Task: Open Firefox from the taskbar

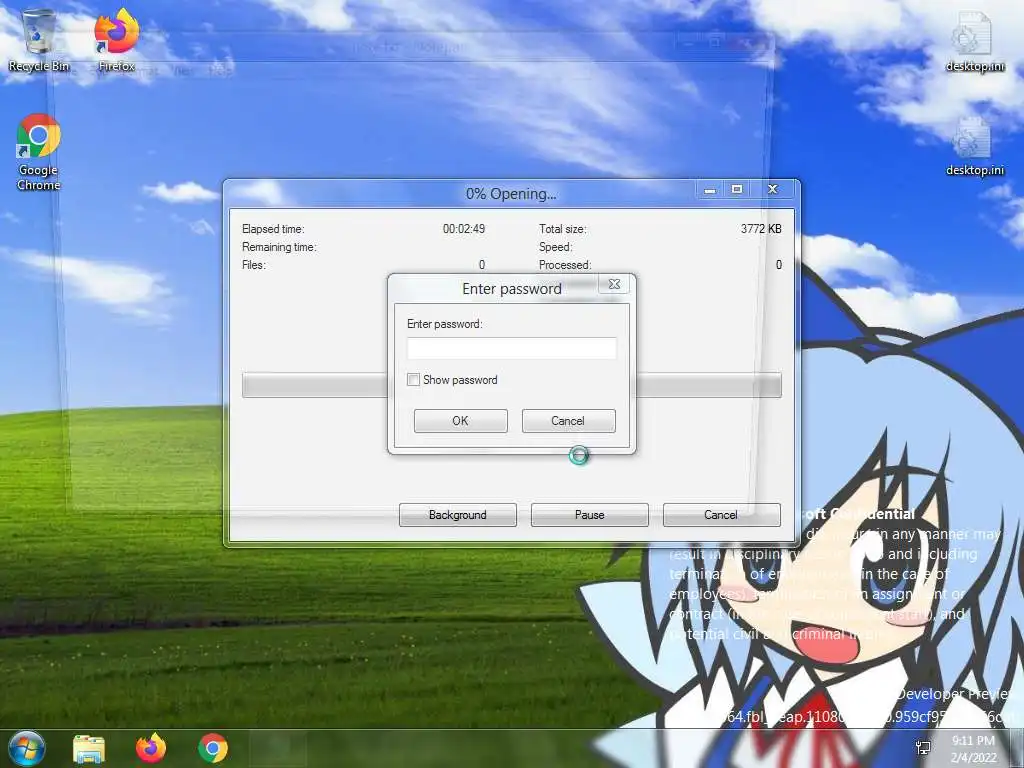Action: click(x=151, y=748)
